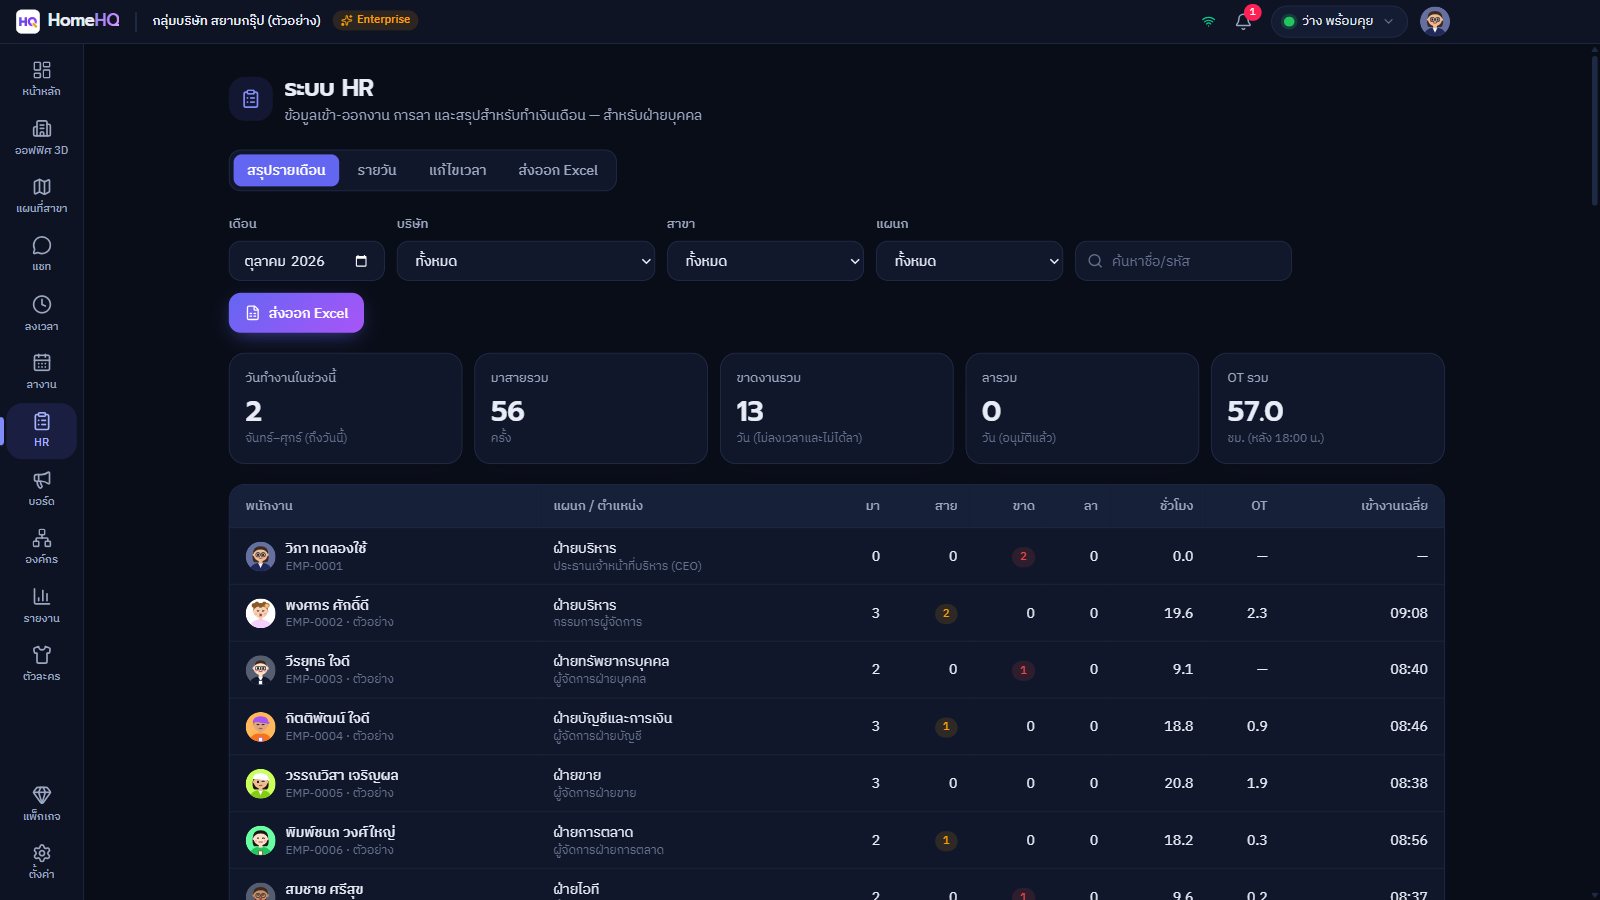
Task: Click พิมพ์ชนก วงศ์ใหญ่ employee name
Action: [x=340, y=832]
